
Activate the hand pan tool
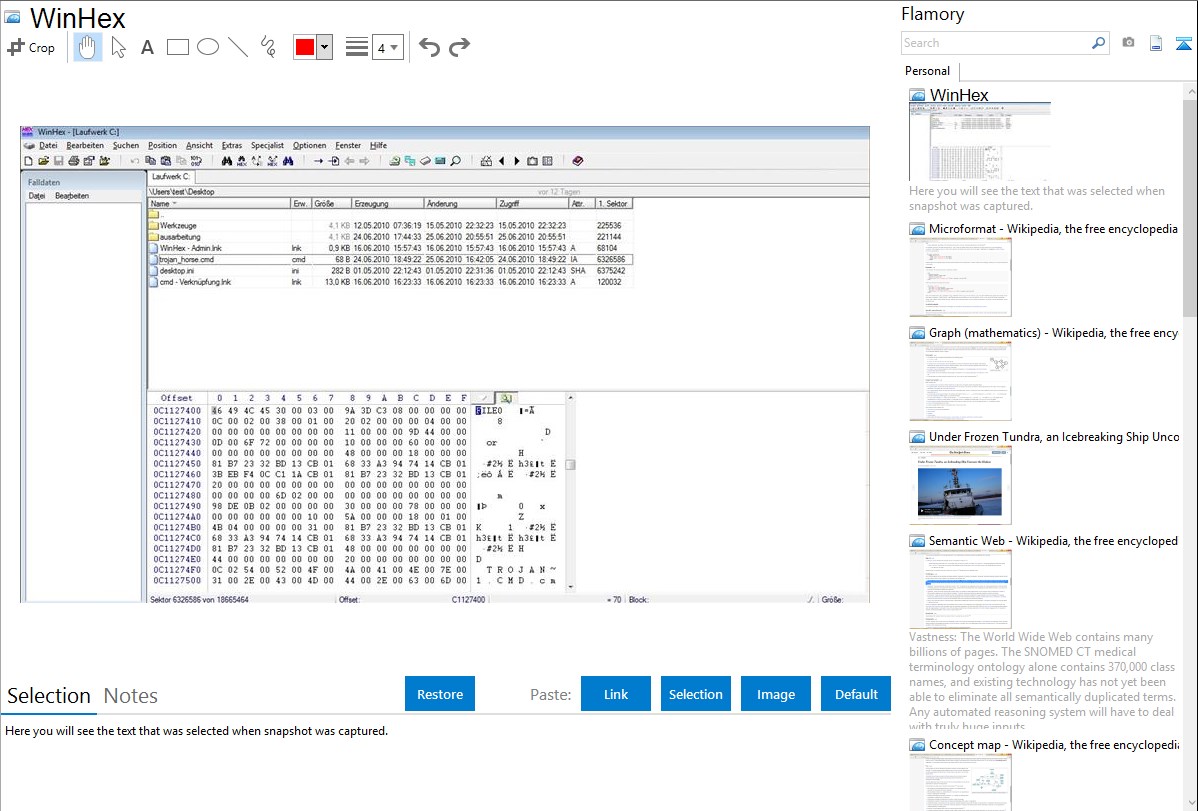pos(88,47)
